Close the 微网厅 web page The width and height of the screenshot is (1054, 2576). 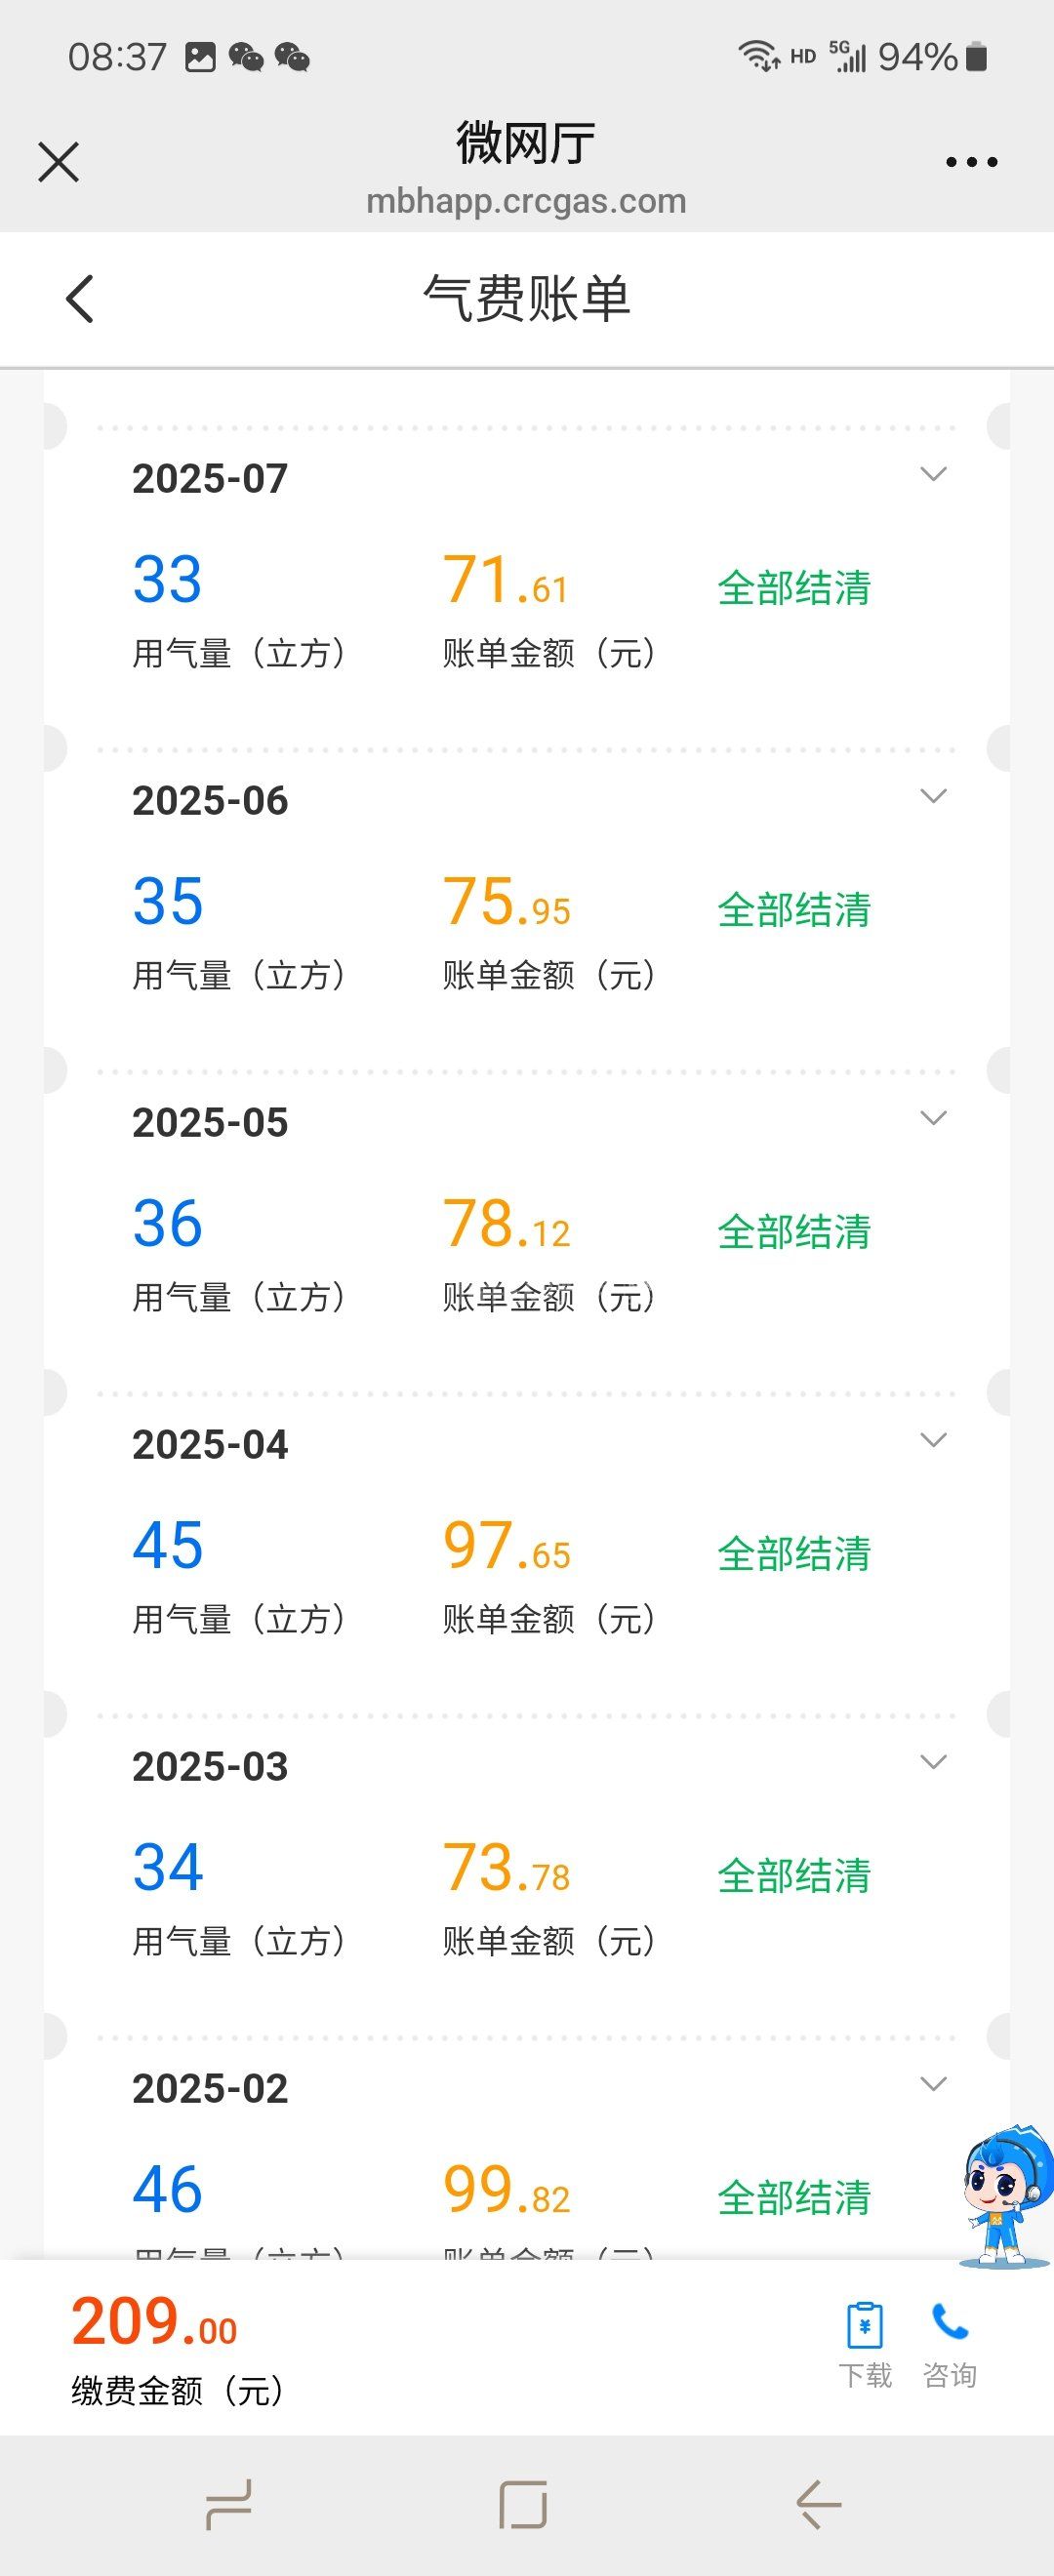pyautogui.click(x=58, y=162)
